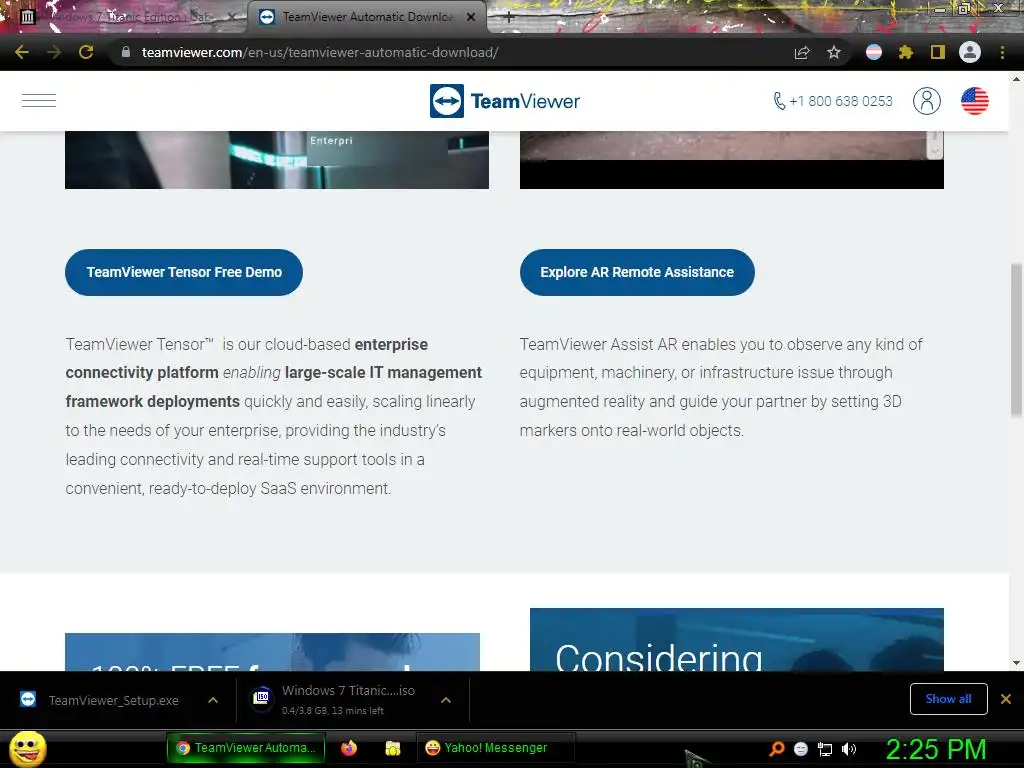Click the padlock site info icon
The image size is (1024, 768).
126,52
